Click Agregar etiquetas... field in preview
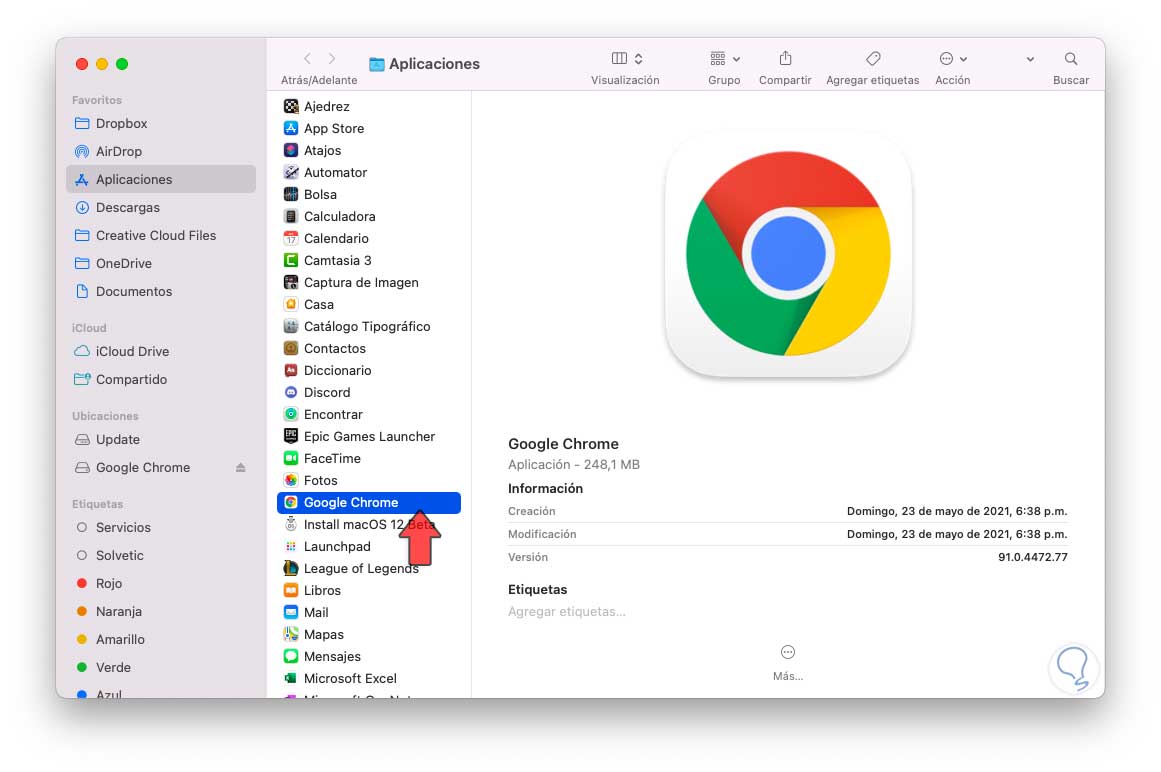 (x=567, y=612)
